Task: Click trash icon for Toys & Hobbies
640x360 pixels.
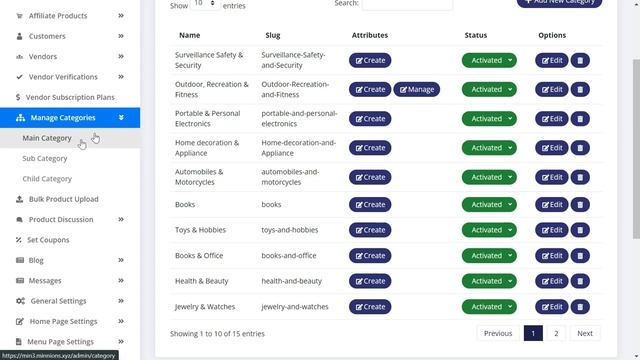Action: coord(580,230)
